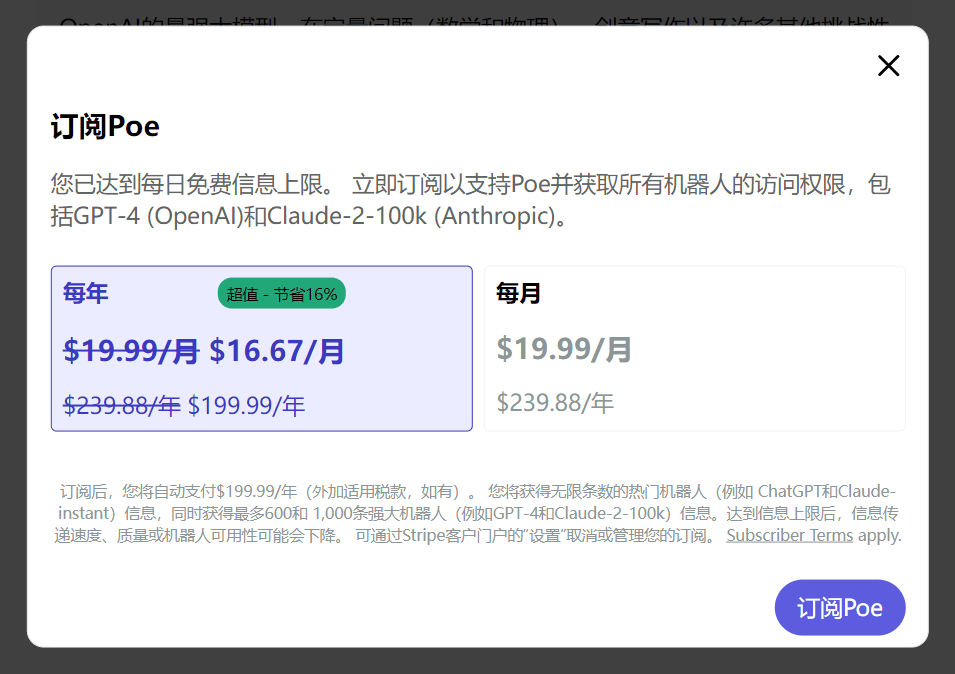Screen dimensions: 955x674
Task: Click the 订阅Poe dialog heading
Action: [x=105, y=127]
